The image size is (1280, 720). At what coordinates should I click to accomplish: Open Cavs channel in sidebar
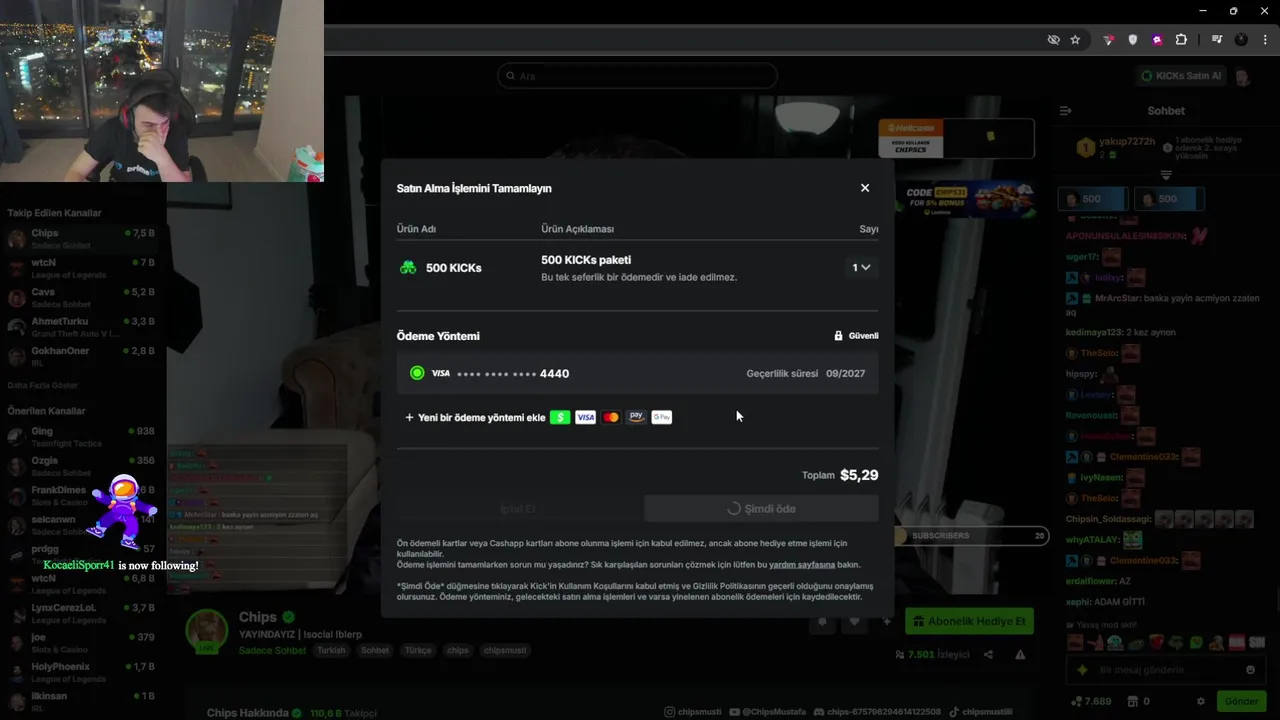coord(82,297)
